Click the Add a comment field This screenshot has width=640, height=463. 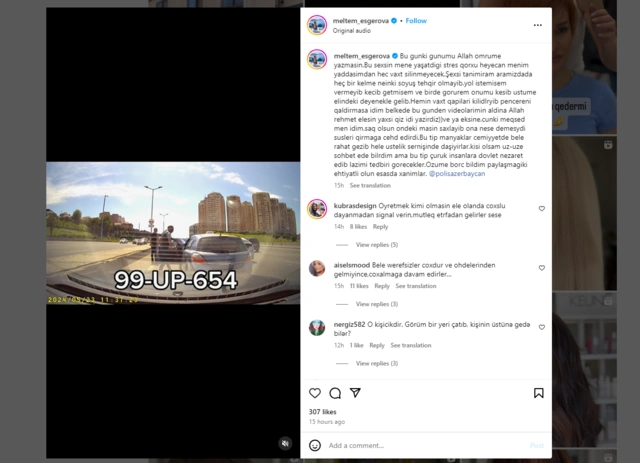(427, 445)
